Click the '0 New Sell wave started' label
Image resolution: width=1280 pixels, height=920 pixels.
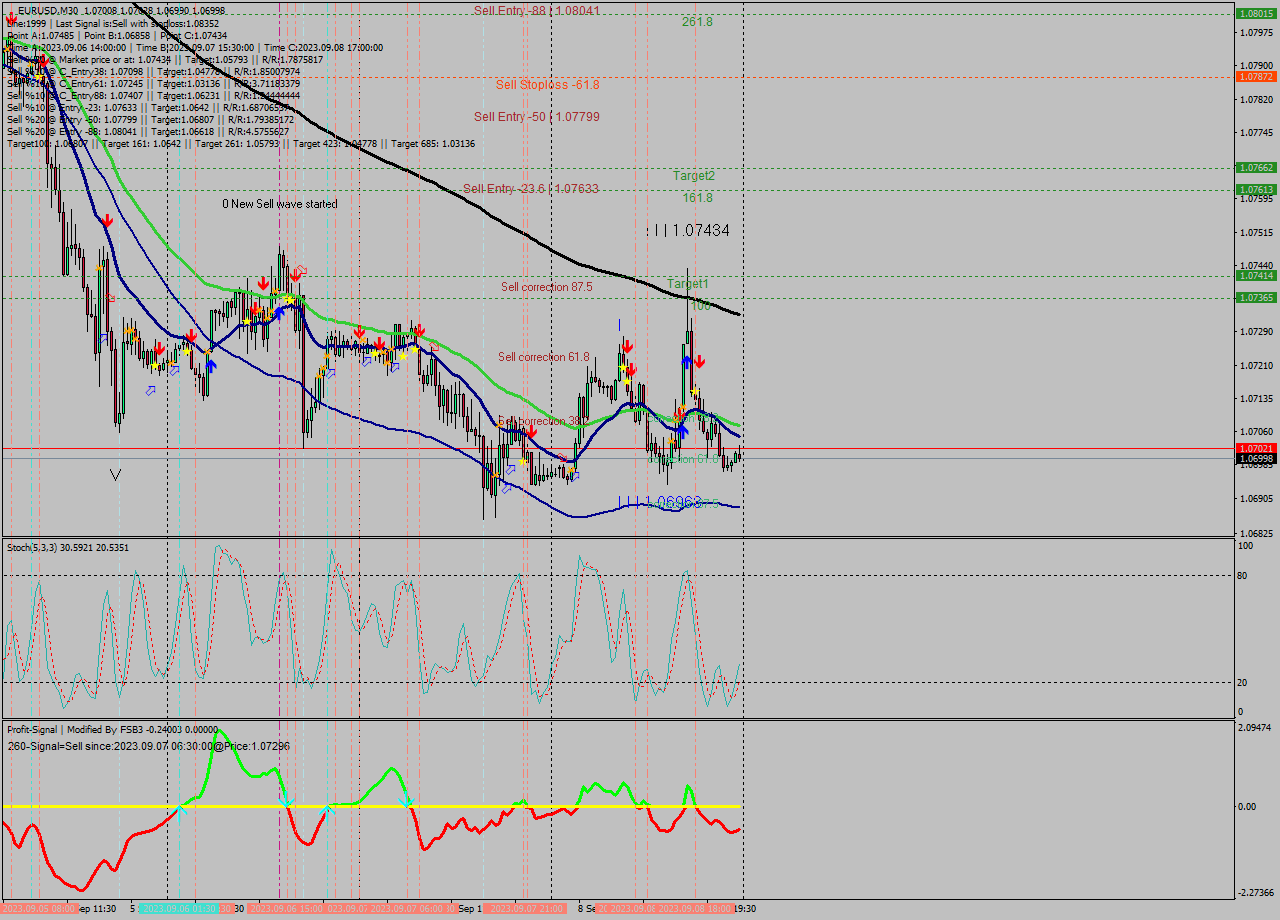tap(278, 203)
